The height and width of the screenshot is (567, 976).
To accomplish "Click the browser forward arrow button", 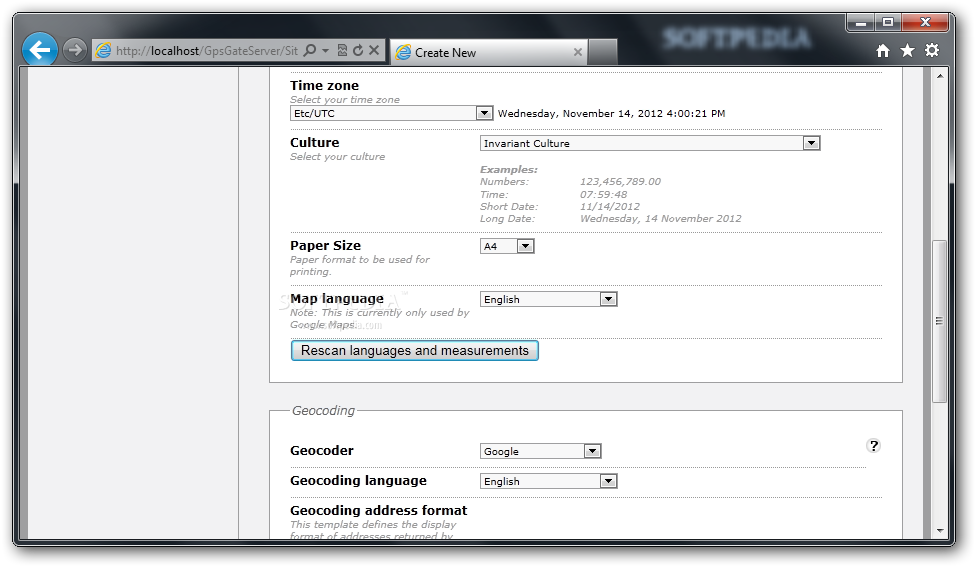I will point(75,50).
